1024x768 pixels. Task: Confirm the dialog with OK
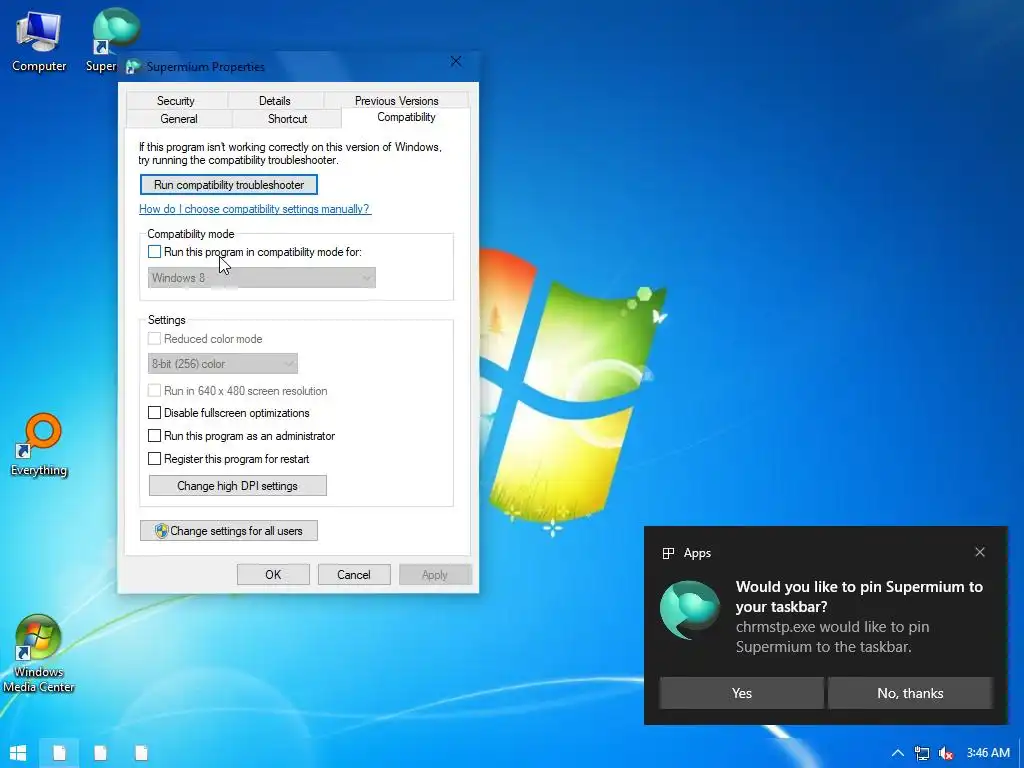click(273, 575)
